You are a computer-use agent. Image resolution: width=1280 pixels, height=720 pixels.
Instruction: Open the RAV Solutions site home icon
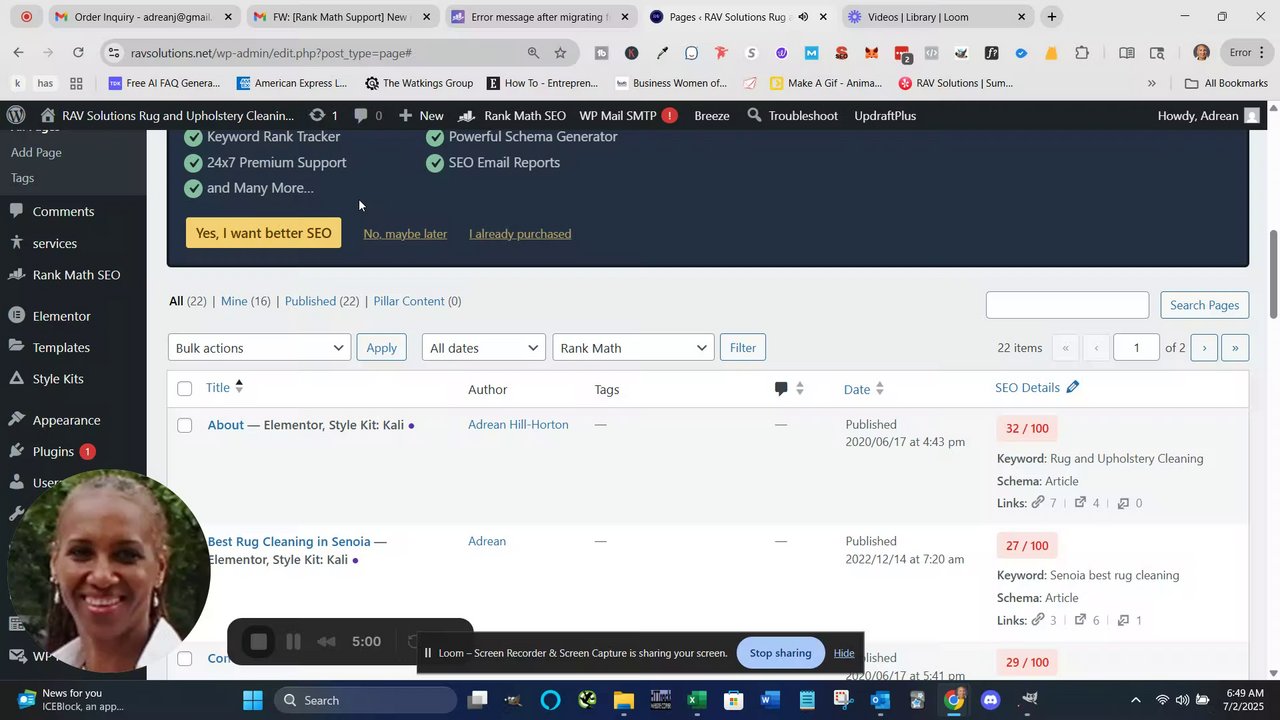tap(47, 115)
